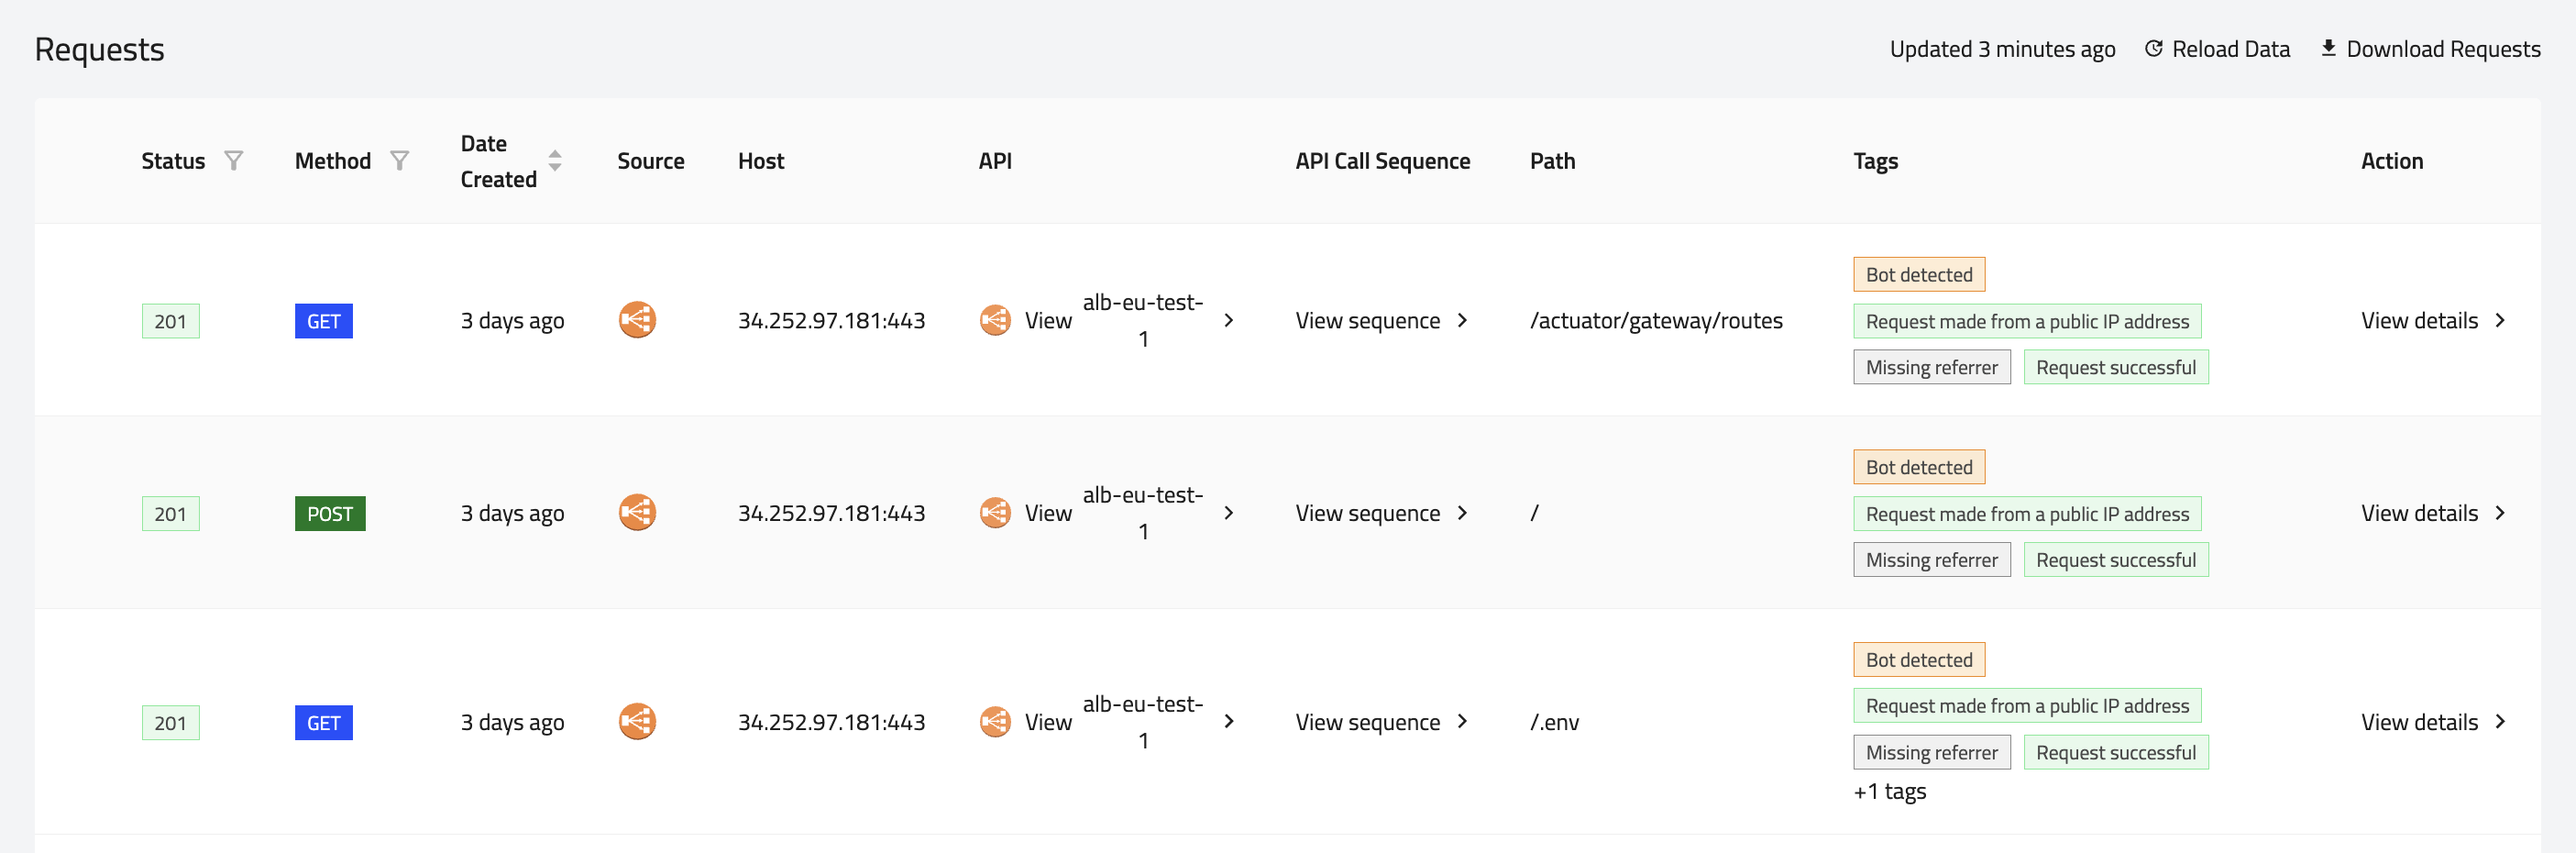Click the Download Requests arrow icon

2329,48
